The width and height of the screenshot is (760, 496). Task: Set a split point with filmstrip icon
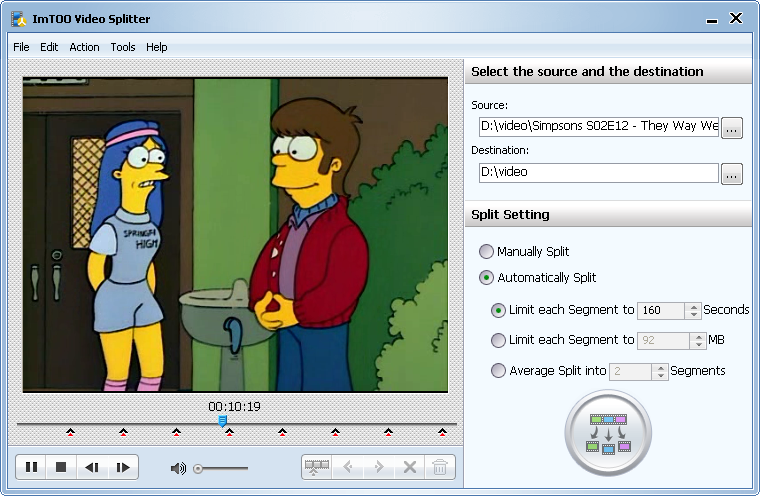[317, 467]
